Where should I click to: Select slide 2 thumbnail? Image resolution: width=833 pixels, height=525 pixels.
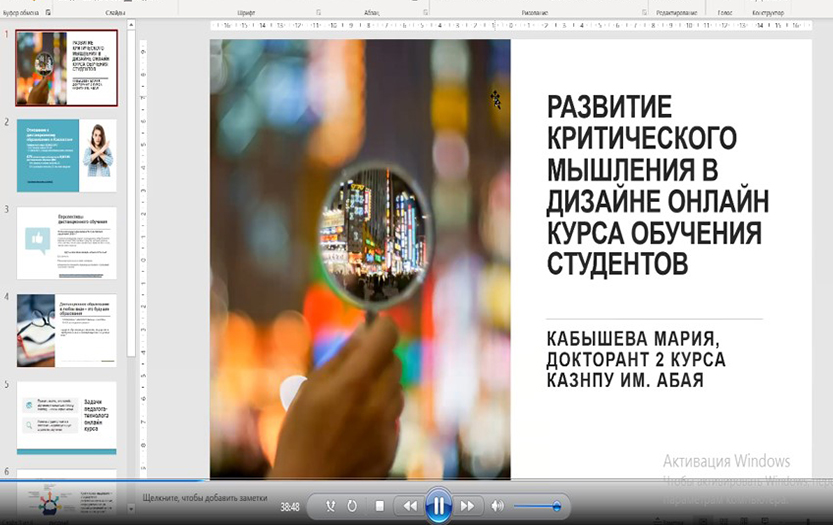pos(66,156)
